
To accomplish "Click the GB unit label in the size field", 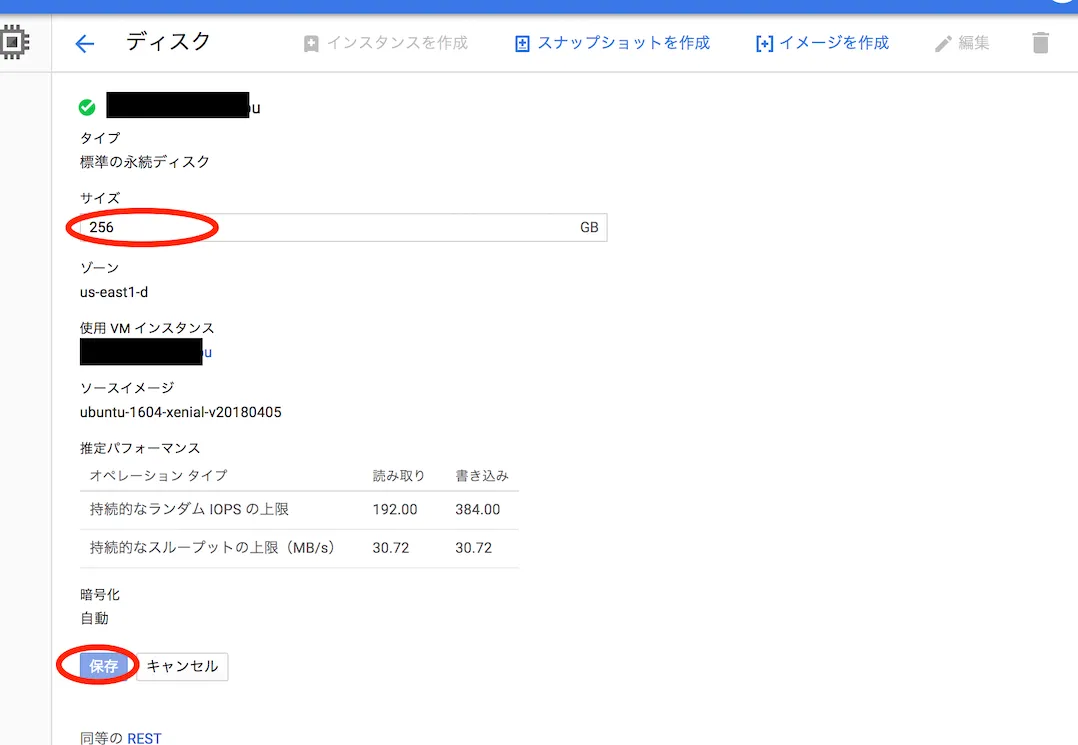I will point(589,227).
